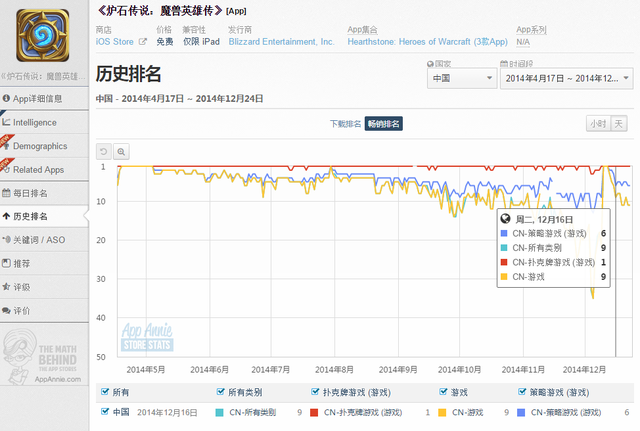Click the icon next to Related Apps

click(x=6, y=169)
